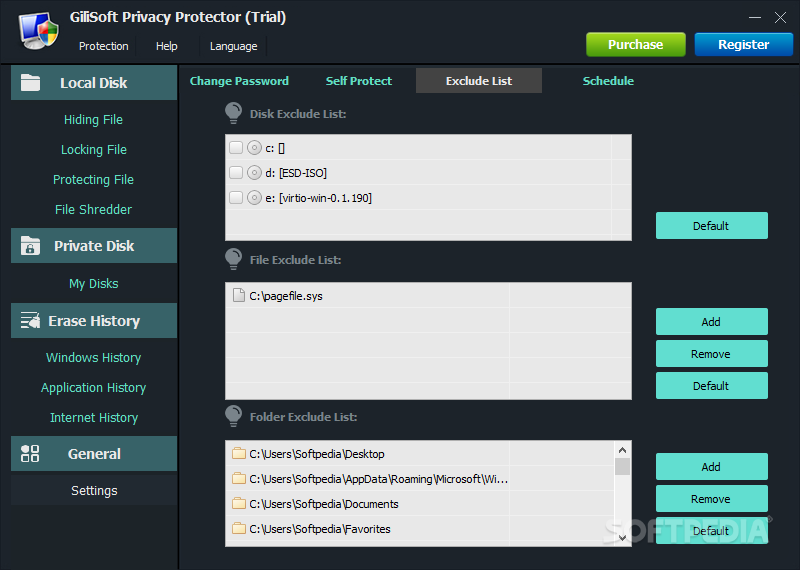
Task: Open the Help menu
Action: click(x=166, y=46)
